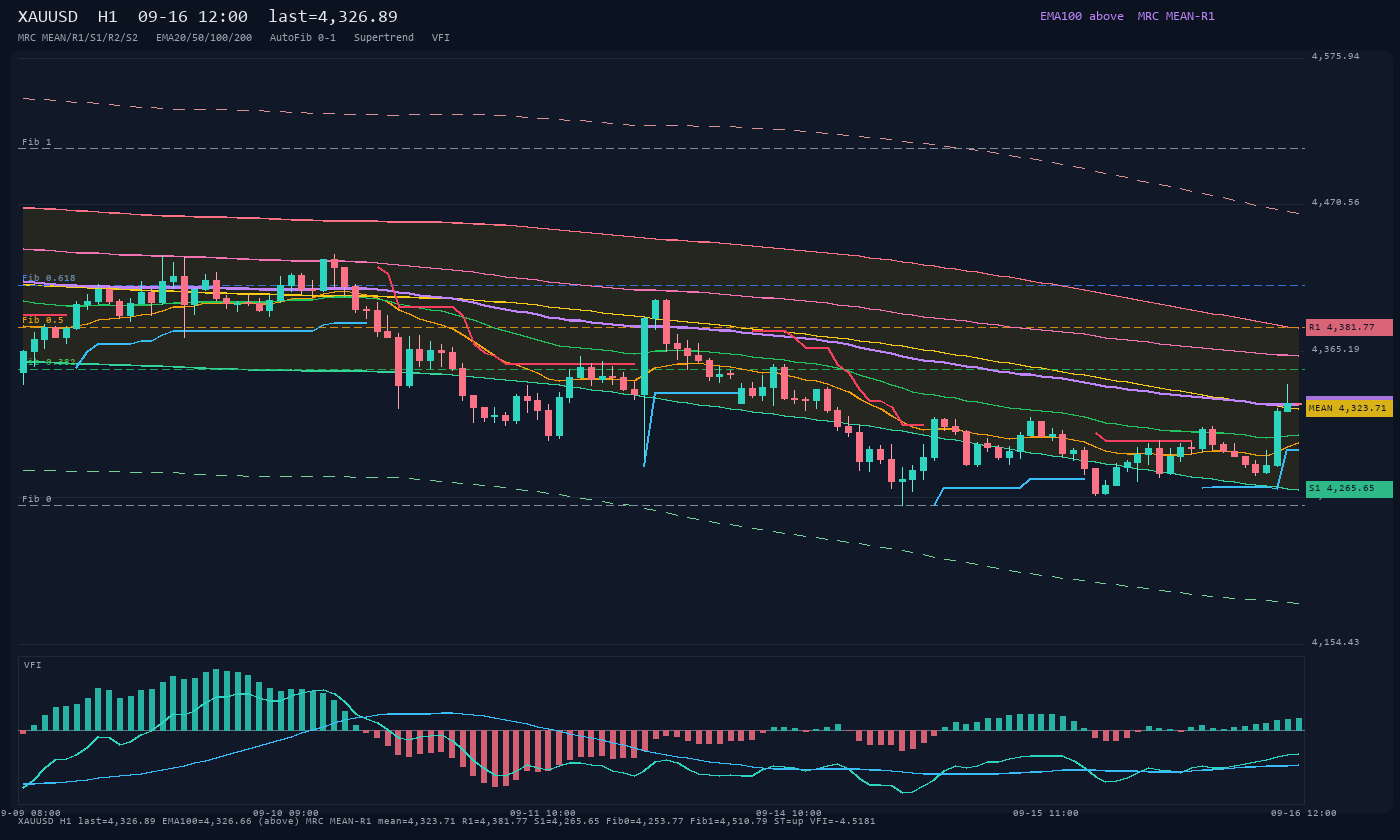Image resolution: width=1400 pixels, height=840 pixels.
Task: Click the 4,365.19 price axis label
Action: tap(1336, 349)
